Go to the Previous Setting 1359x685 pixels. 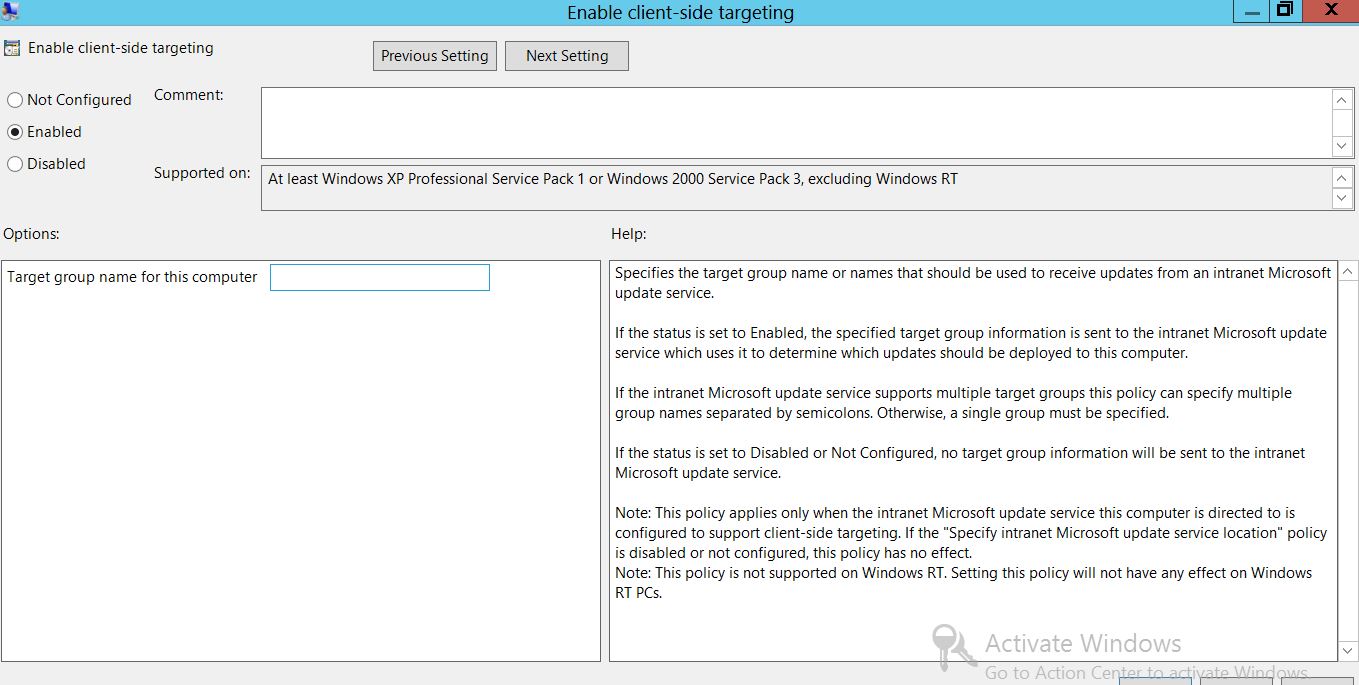[x=434, y=56]
